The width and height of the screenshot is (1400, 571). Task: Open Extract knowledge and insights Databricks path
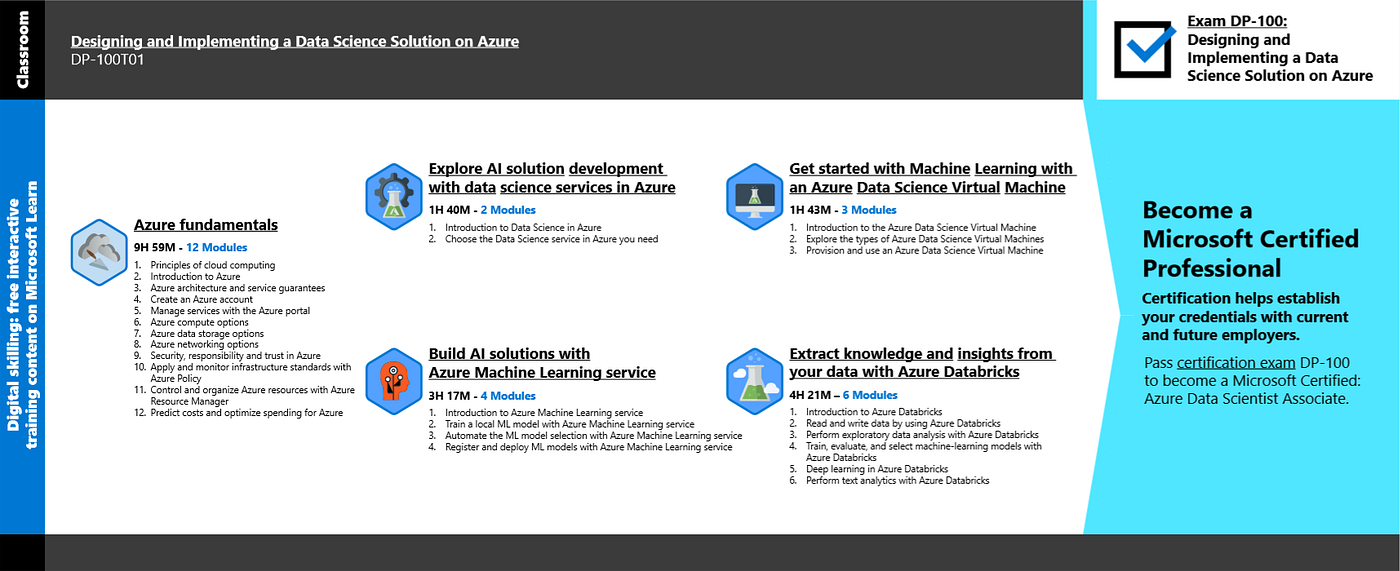[922, 363]
